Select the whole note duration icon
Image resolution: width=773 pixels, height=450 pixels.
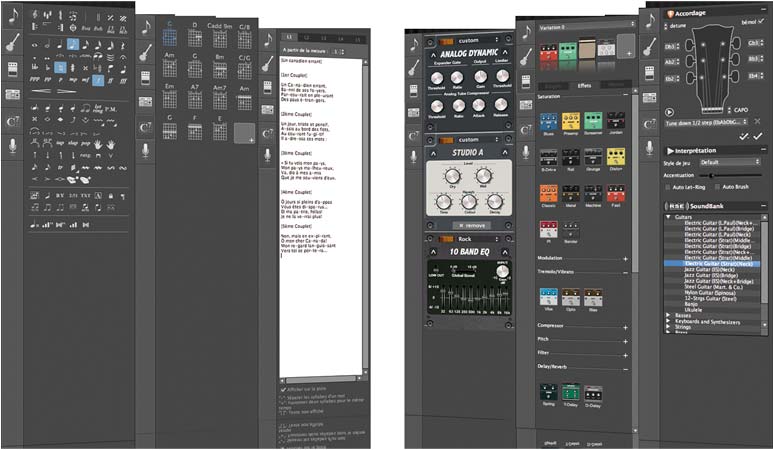[35, 45]
